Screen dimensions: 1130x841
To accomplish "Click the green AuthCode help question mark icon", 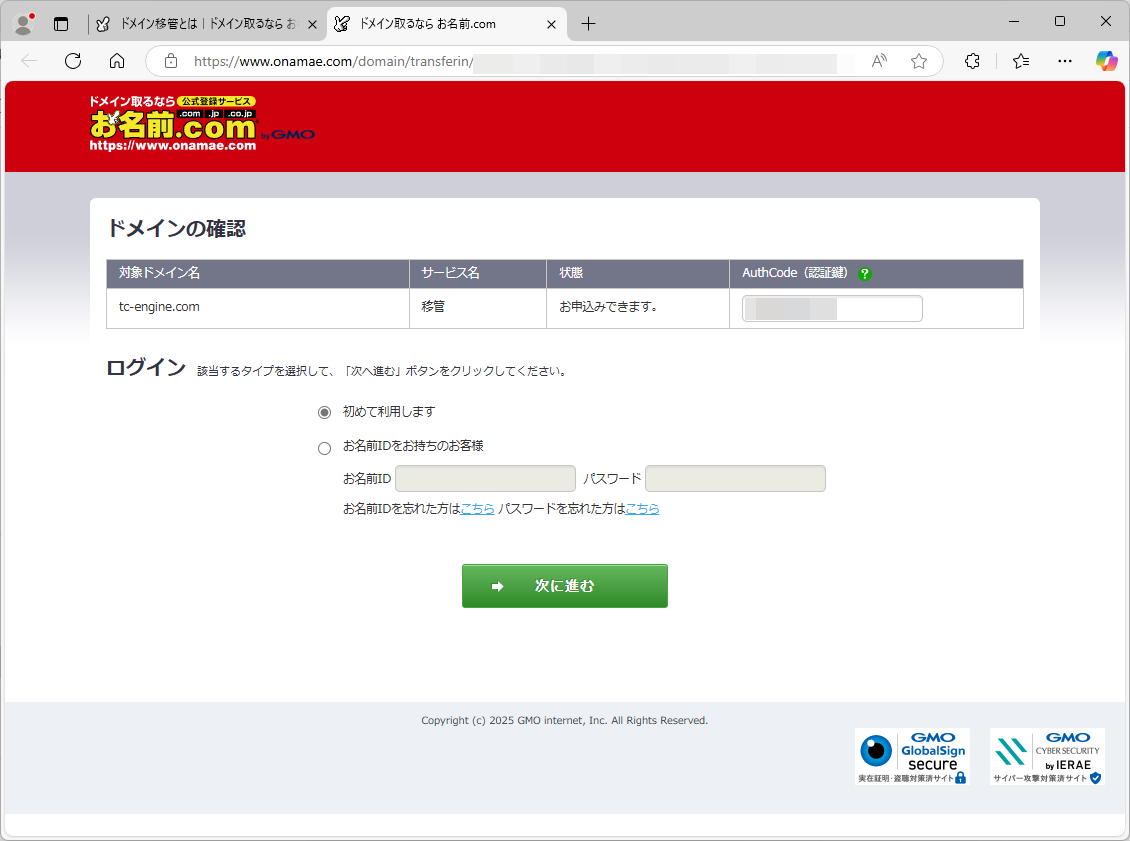I will pyautogui.click(x=865, y=274).
